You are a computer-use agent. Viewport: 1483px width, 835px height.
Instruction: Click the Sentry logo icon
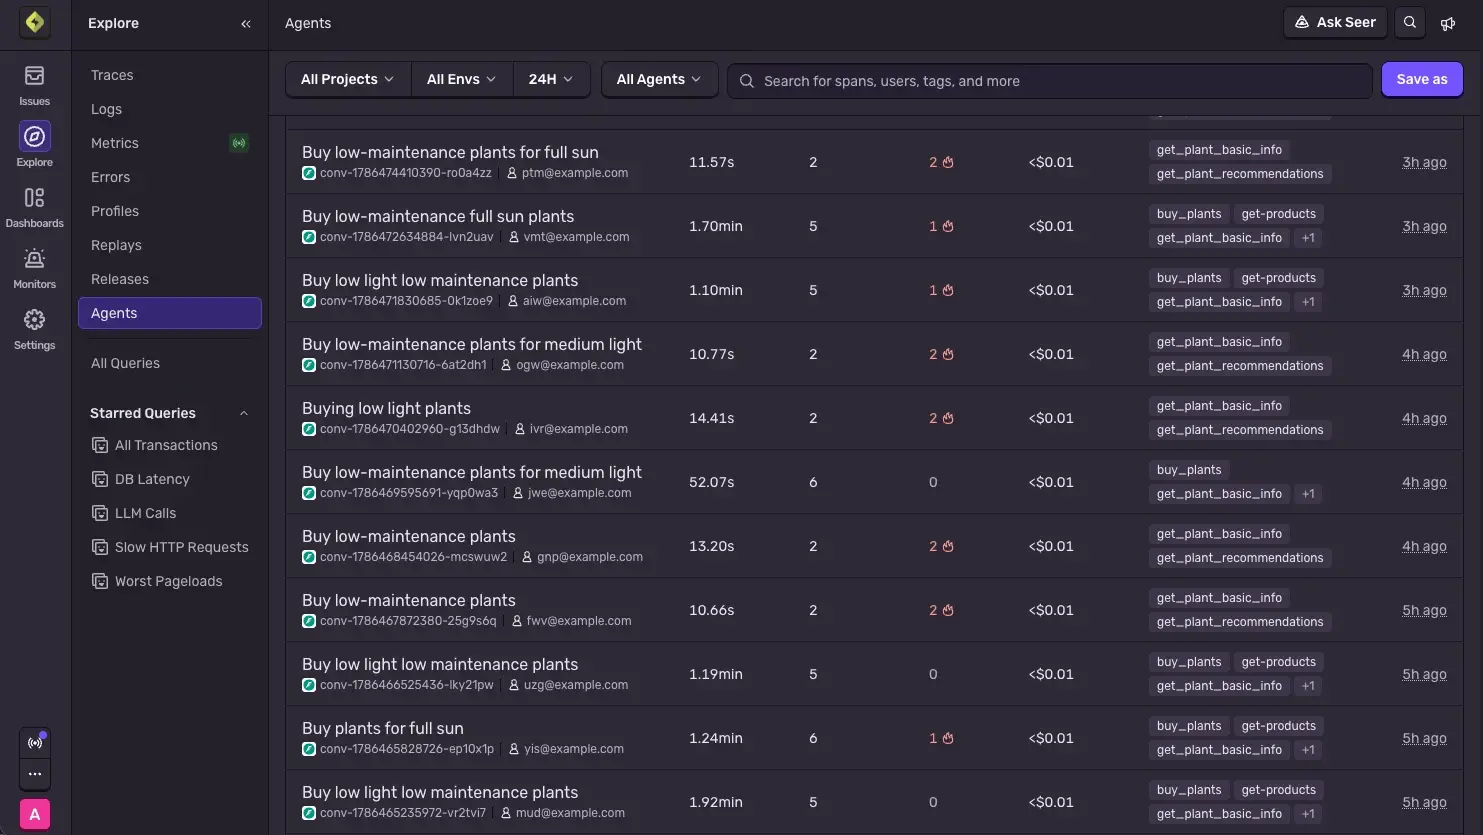[35, 22]
